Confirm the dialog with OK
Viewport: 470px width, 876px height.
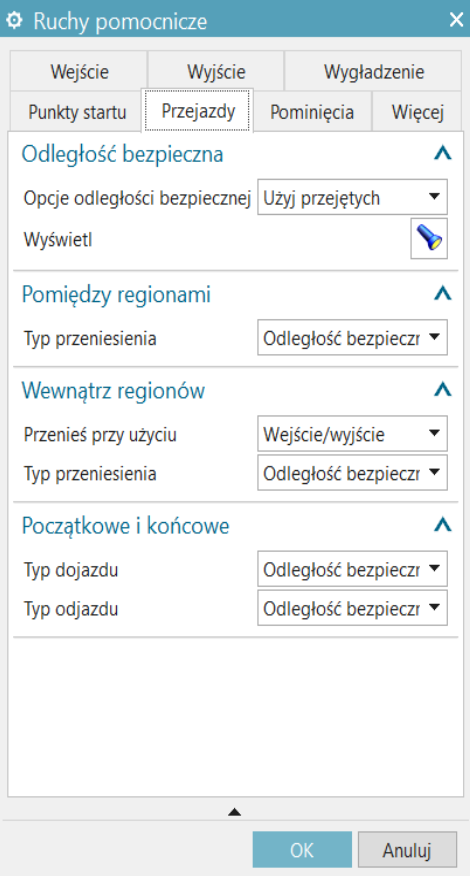tap(302, 850)
